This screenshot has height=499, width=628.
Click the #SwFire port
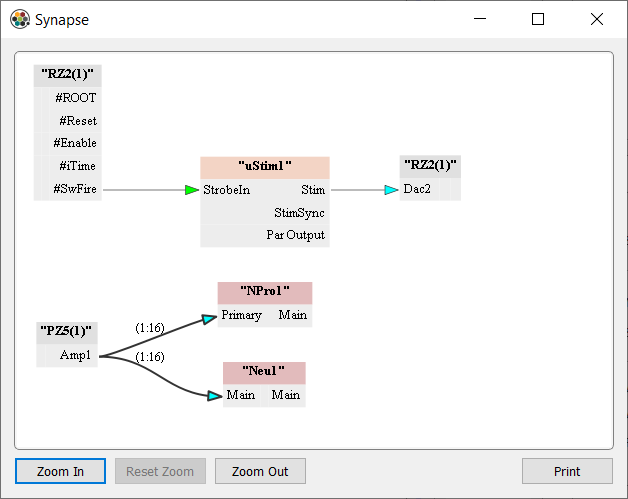[x=75, y=189]
